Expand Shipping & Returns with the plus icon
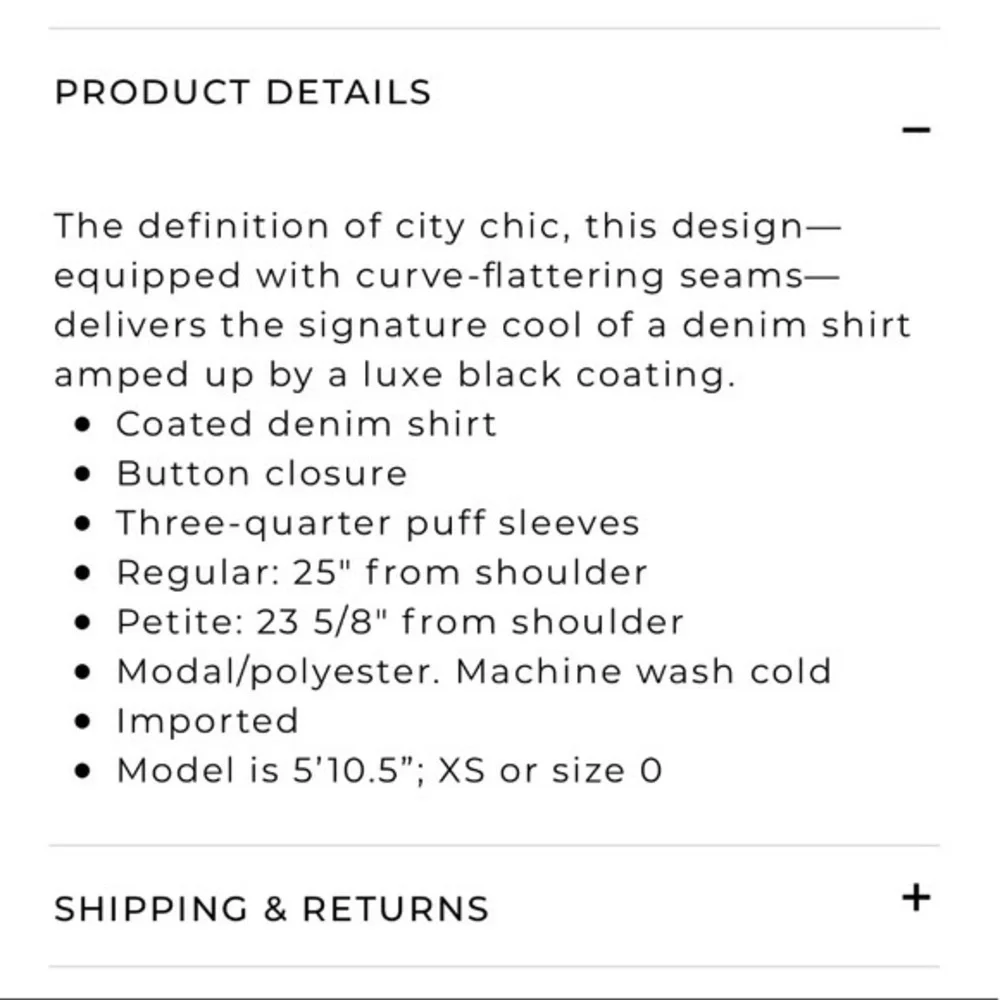 tap(915, 897)
